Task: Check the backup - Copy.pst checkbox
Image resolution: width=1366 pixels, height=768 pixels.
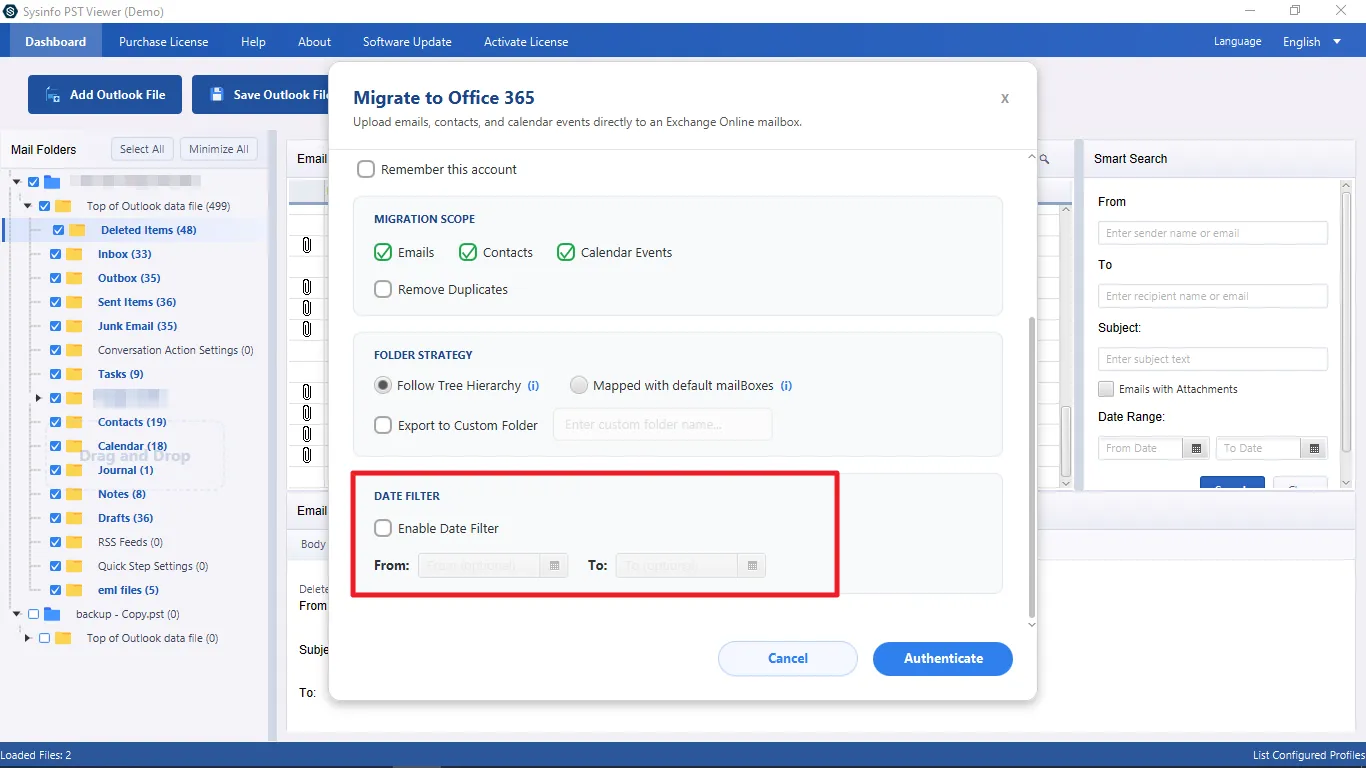Action: pos(34,614)
